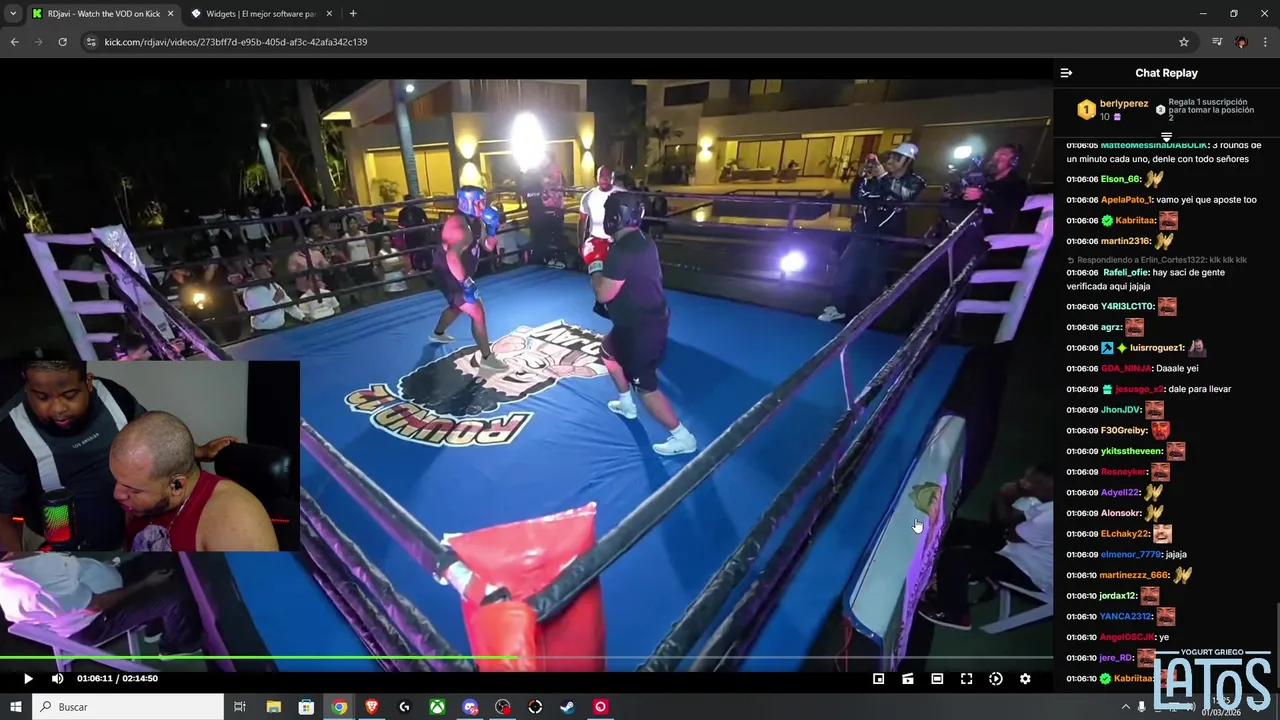Open GDA_NINJA chat username
This screenshot has height=720, width=1280.
click(1126, 369)
